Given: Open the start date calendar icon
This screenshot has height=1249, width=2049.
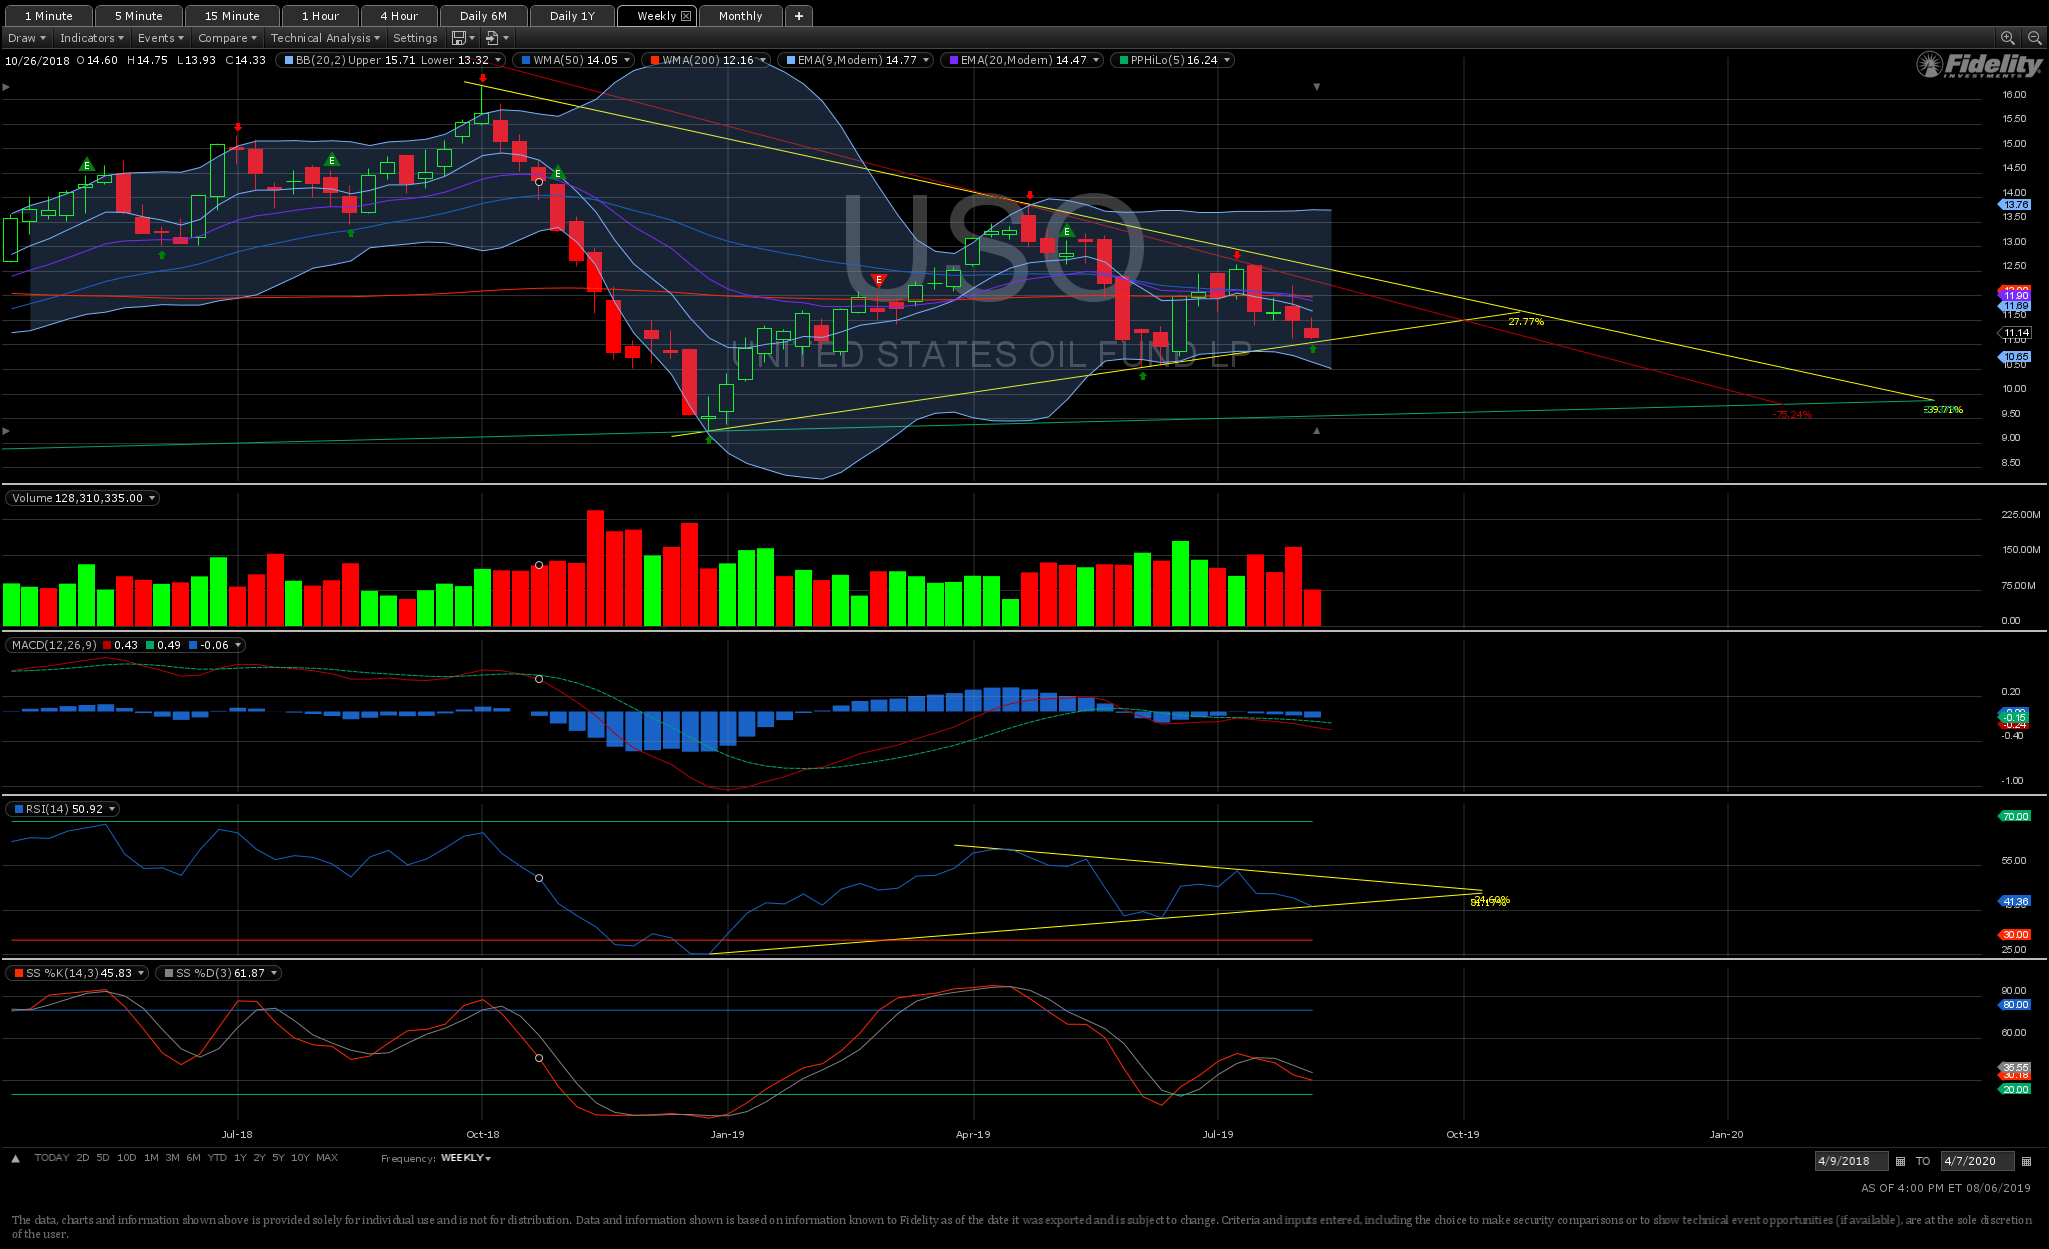Looking at the screenshot, I should (x=1901, y=1161).
